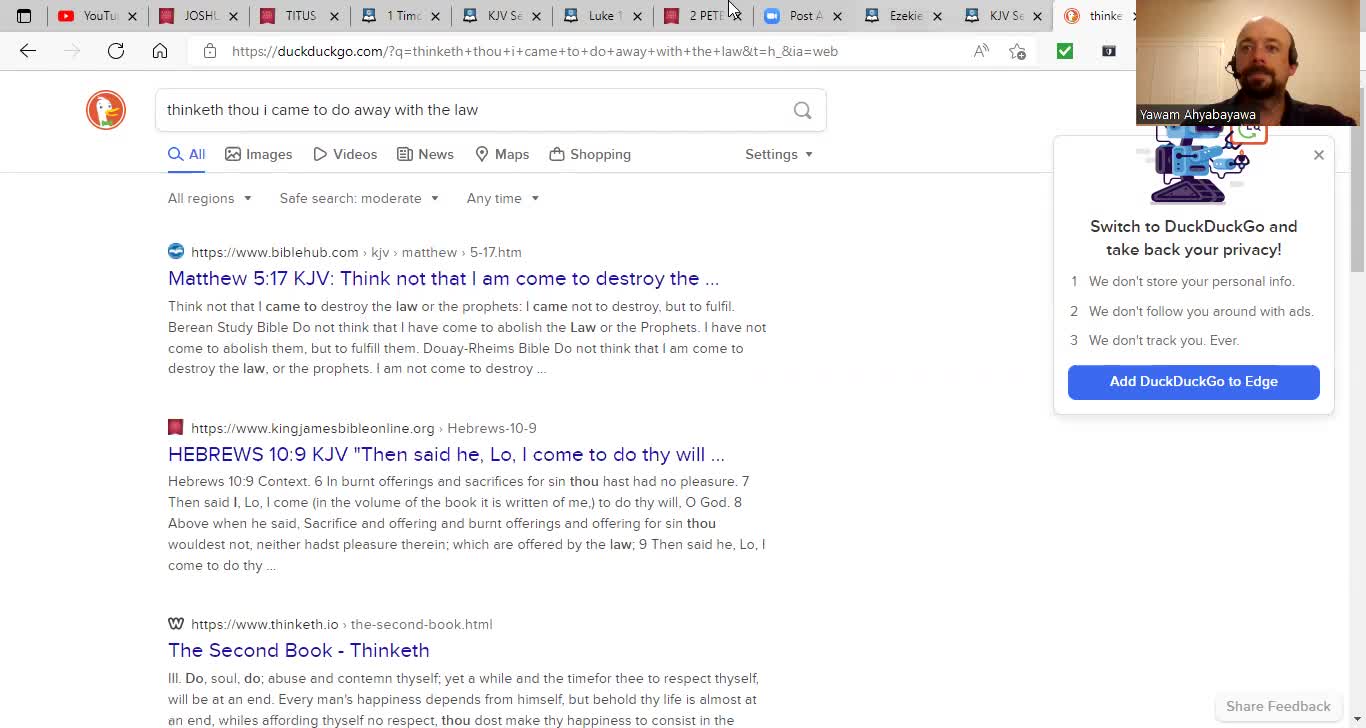Close the YouTube tab
Viewport: 1366px width, 728px height.
131,16
